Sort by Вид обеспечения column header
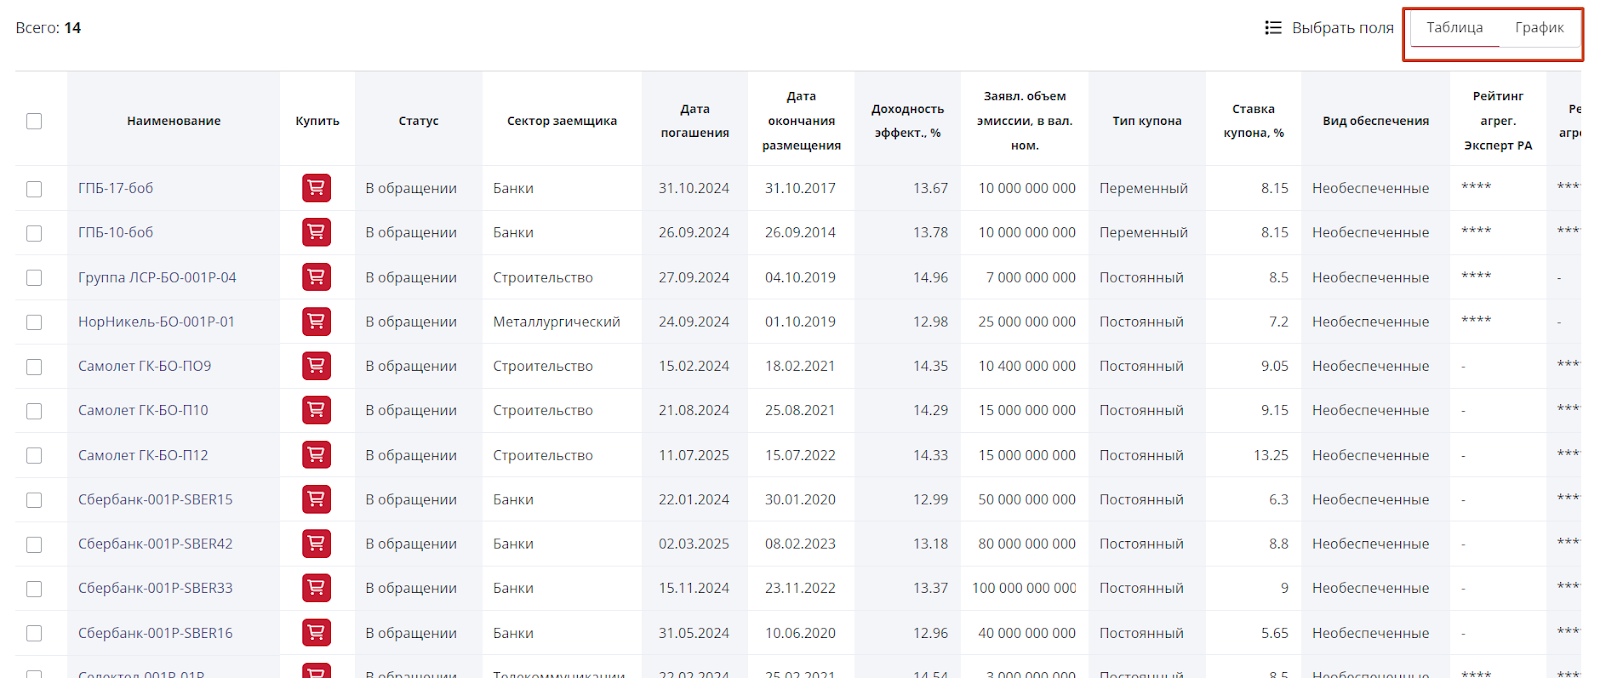This screenshot has height=678, width=1600. click(x=1376, y=121)
